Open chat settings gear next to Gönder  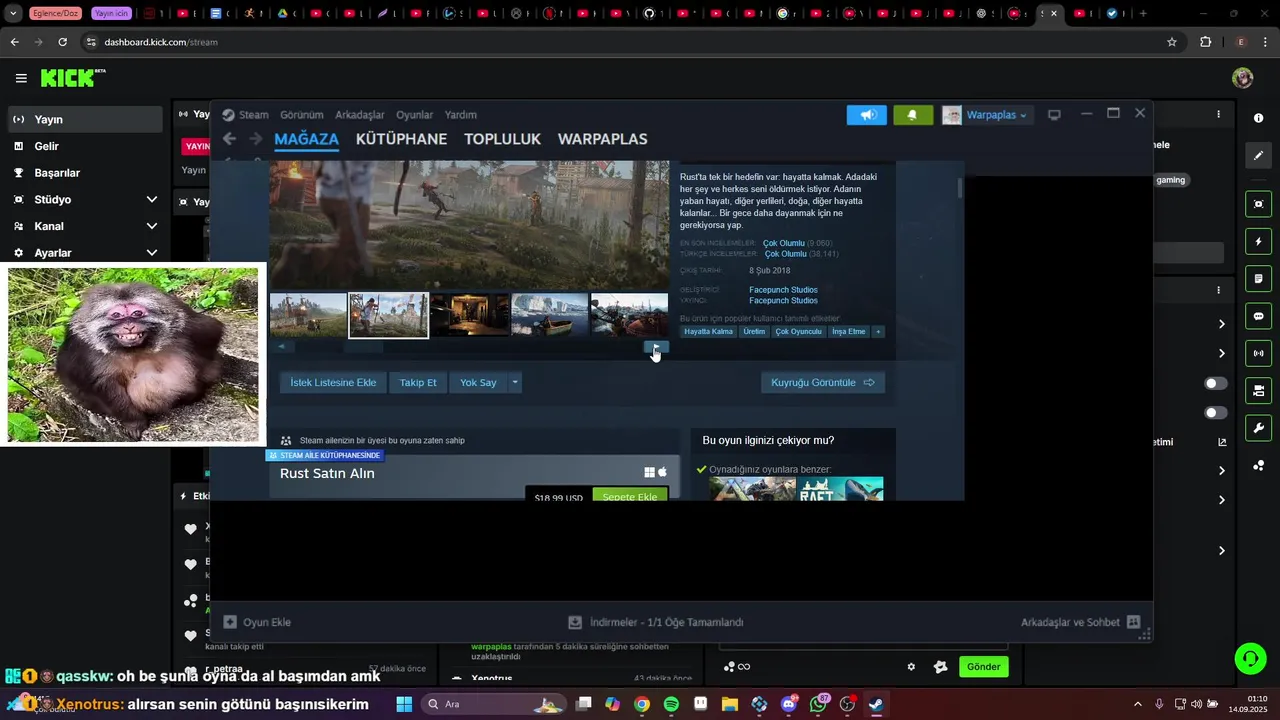click(911, 667)
